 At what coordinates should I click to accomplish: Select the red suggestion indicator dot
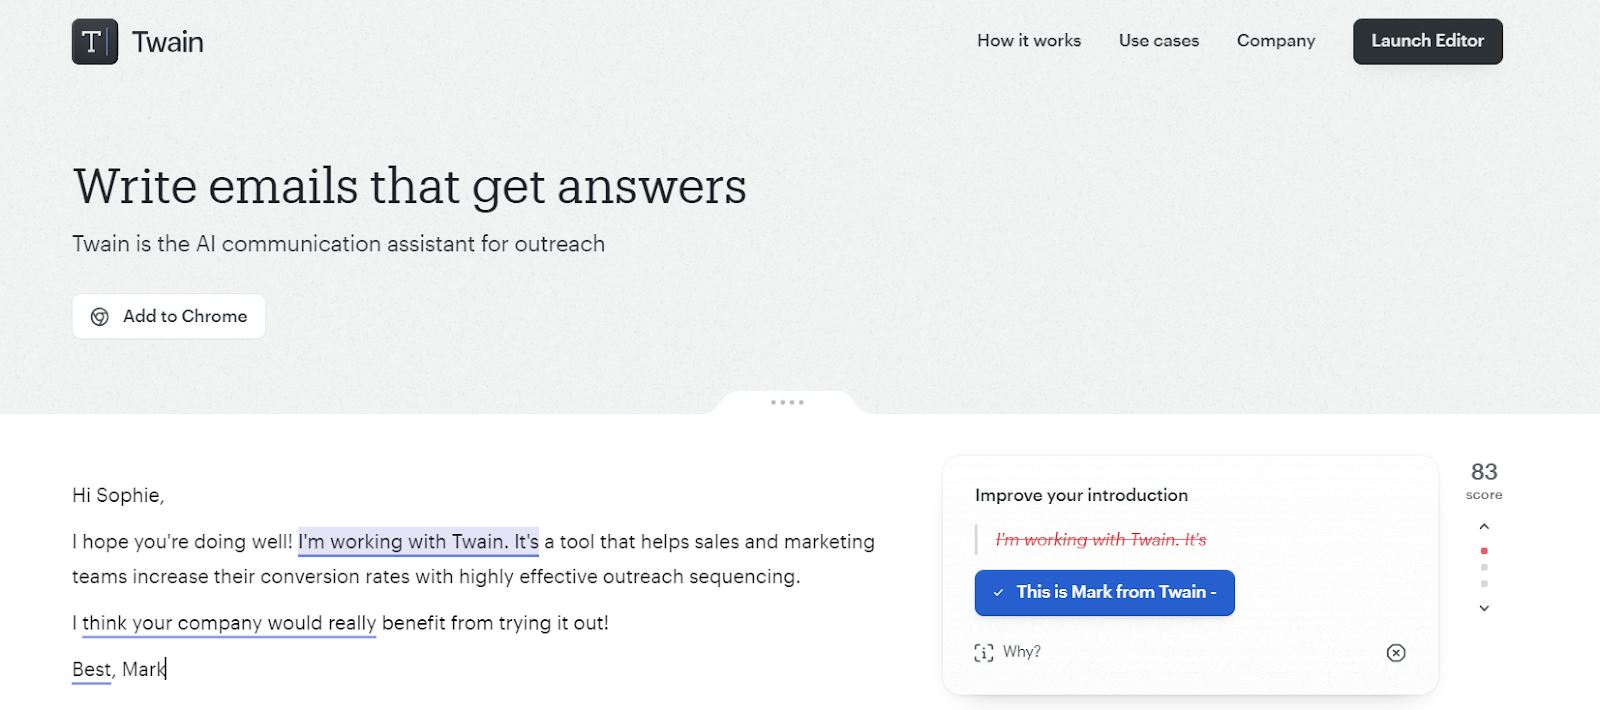click(x=1484, y=551)
